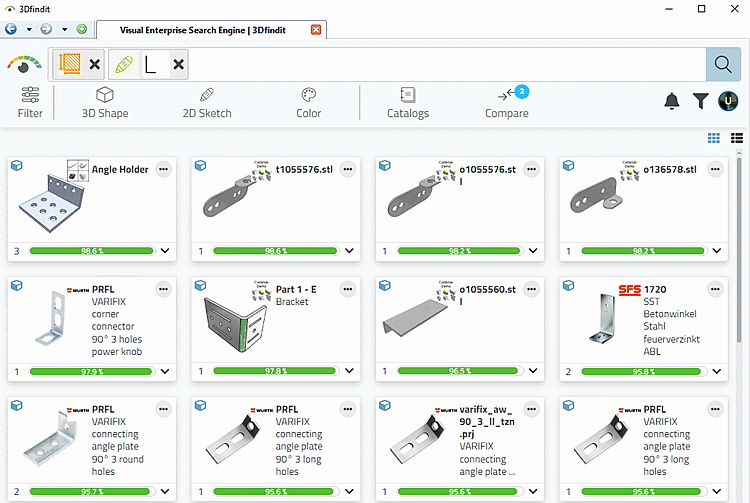Click the 3D cube icon on Part 1 - E

pyautogui.click(x=200, y=285)
